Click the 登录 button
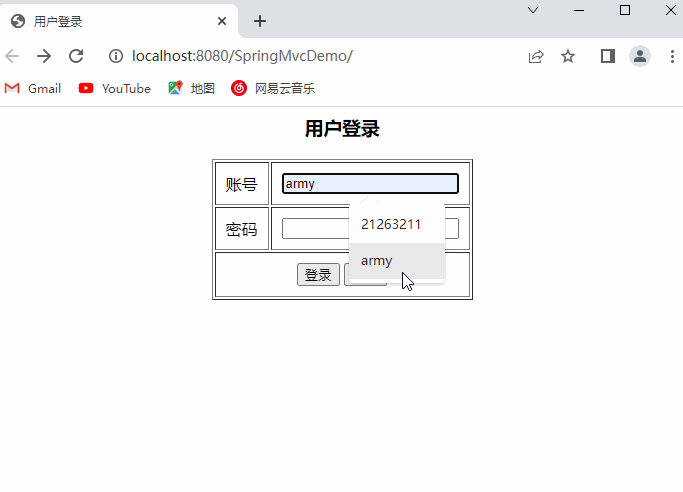 (x=318, y=275)
